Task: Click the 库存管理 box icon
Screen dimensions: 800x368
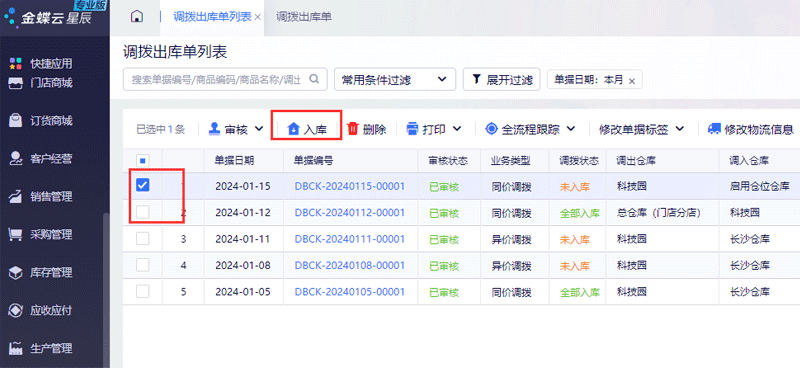Action: click(x=16, y=272)
